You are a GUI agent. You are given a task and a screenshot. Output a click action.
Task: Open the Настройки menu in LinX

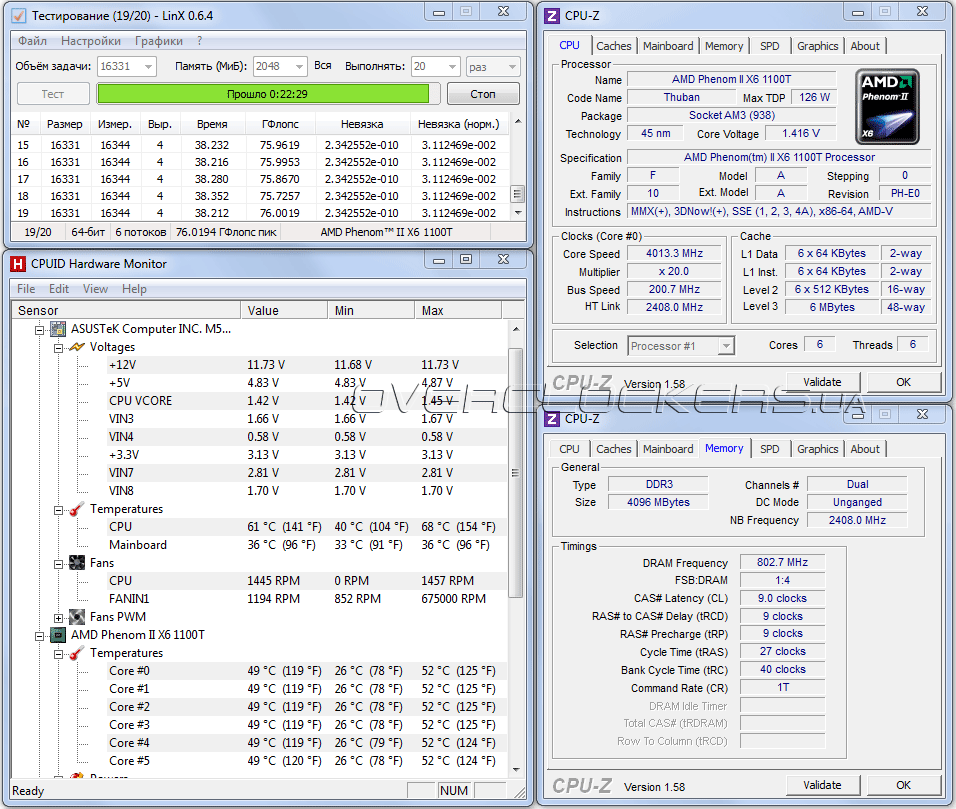(91, 41)
